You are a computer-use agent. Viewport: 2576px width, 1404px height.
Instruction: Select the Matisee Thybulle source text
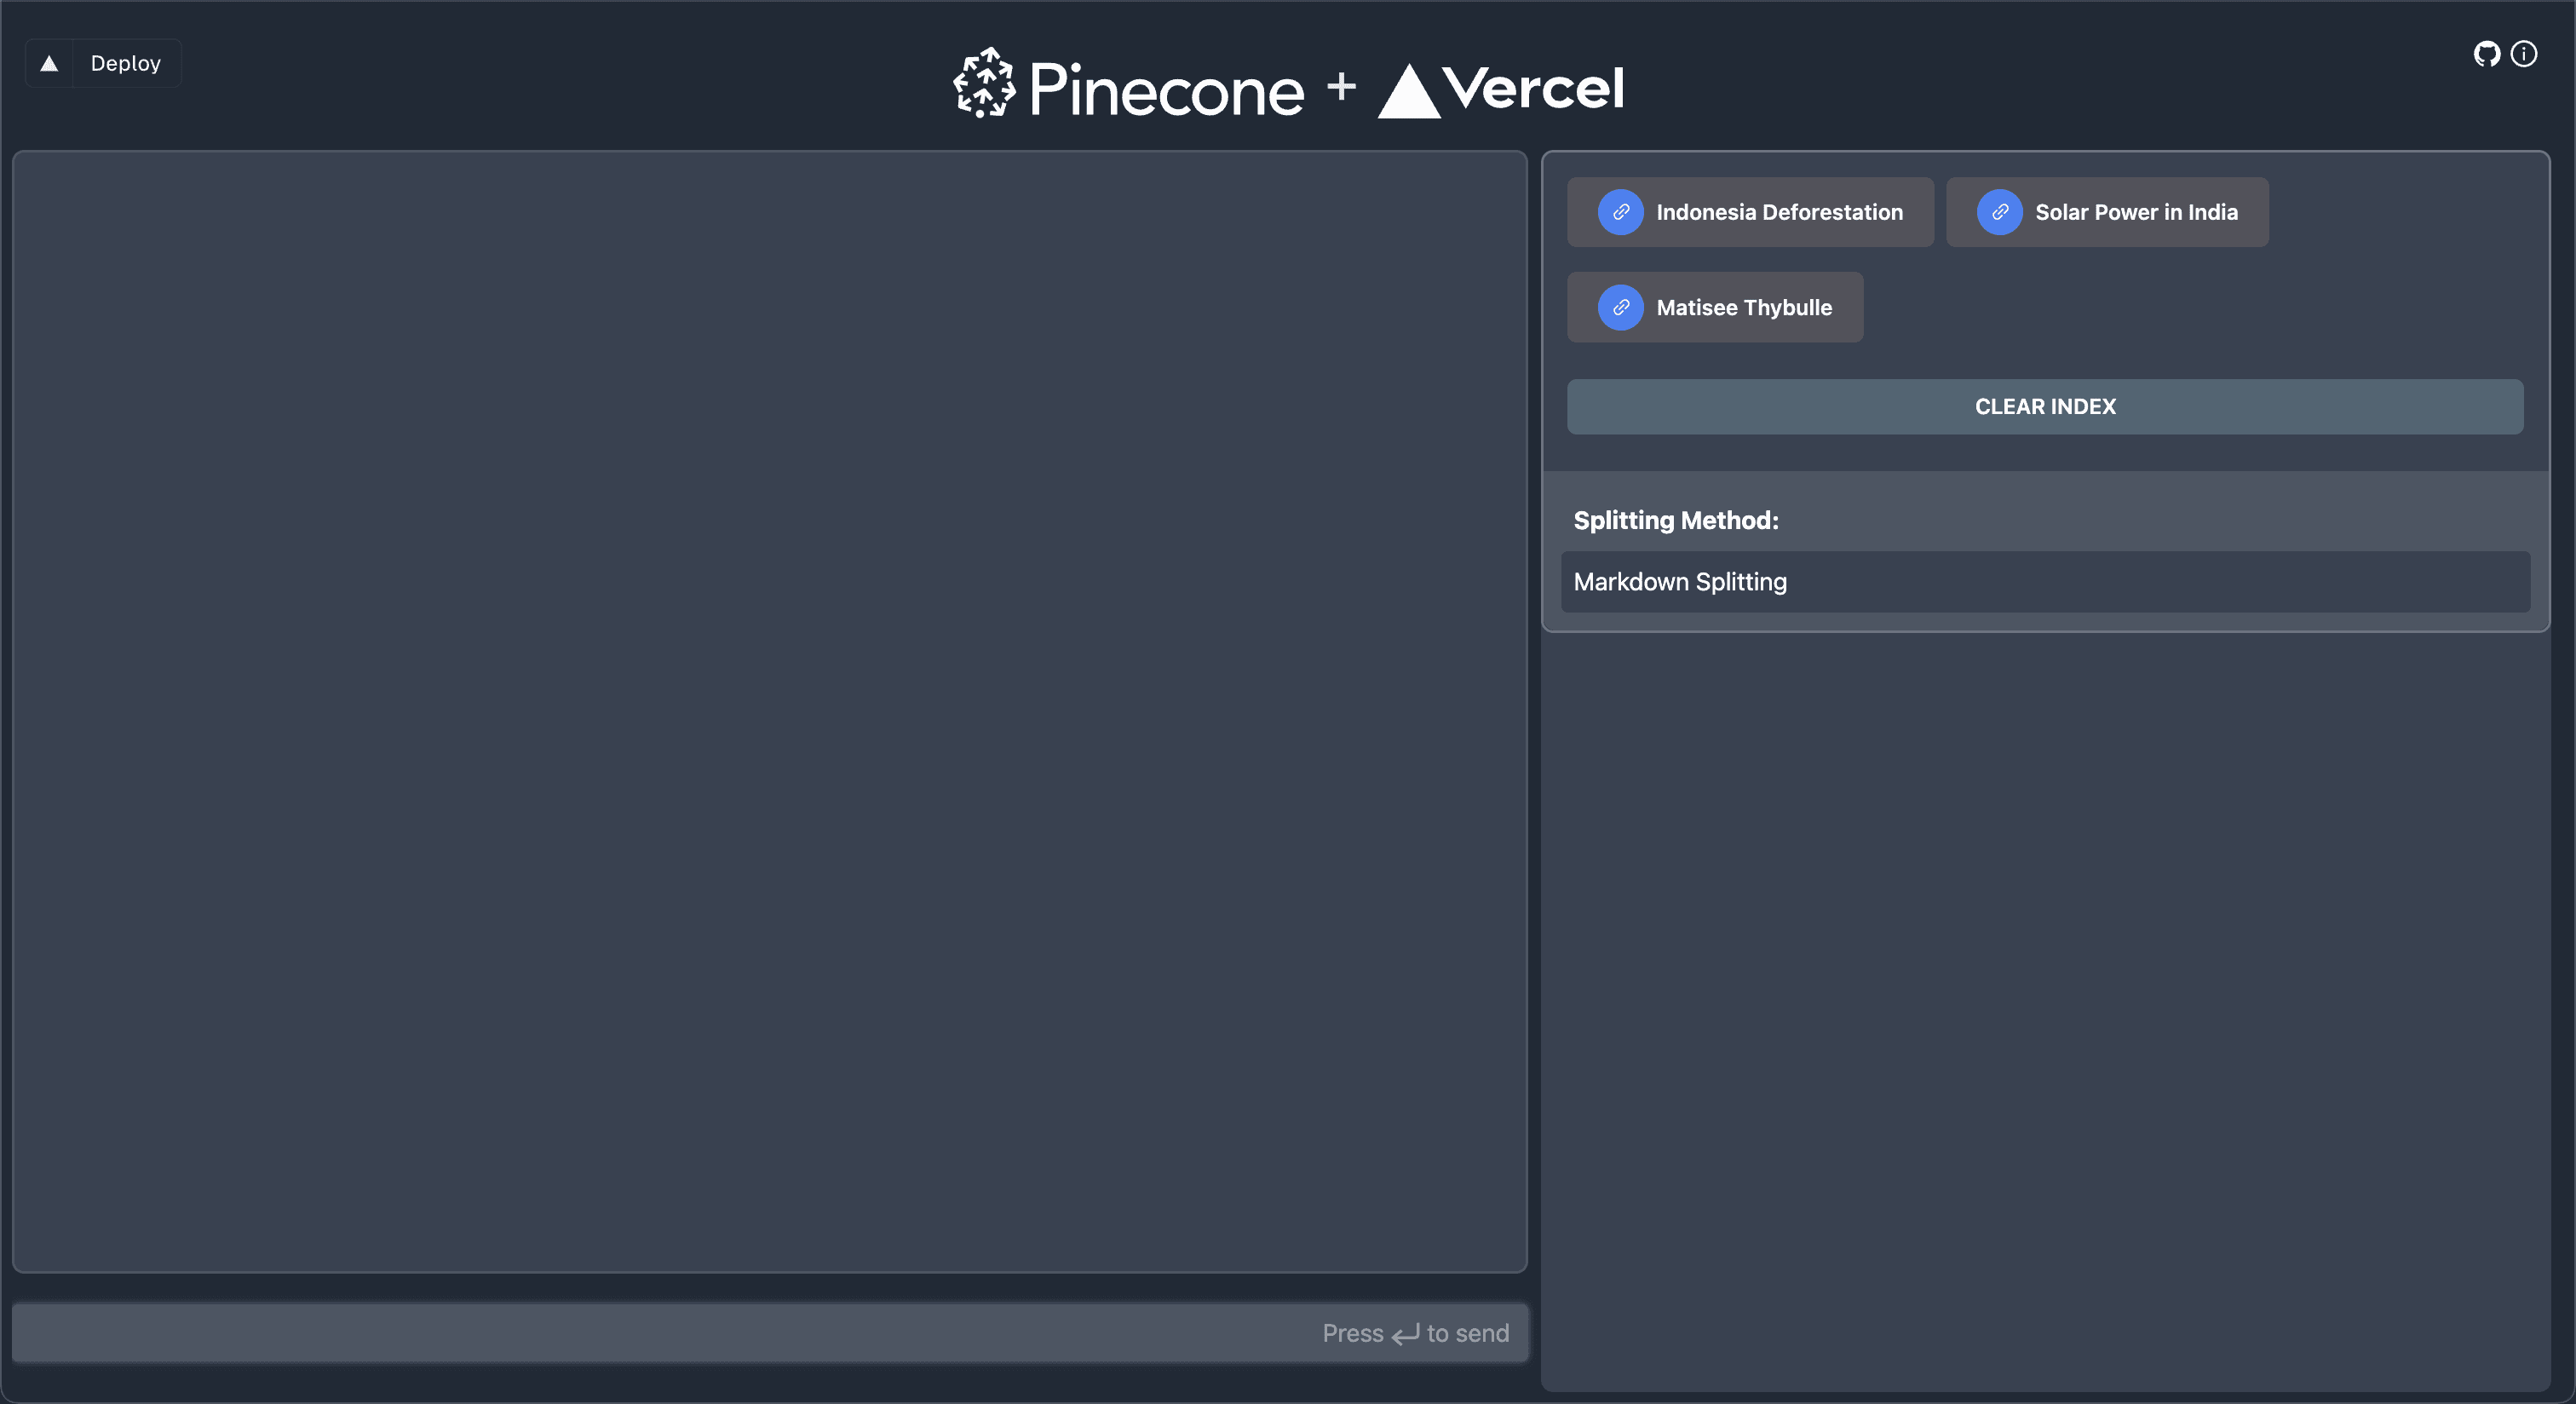coord(1744,307)
